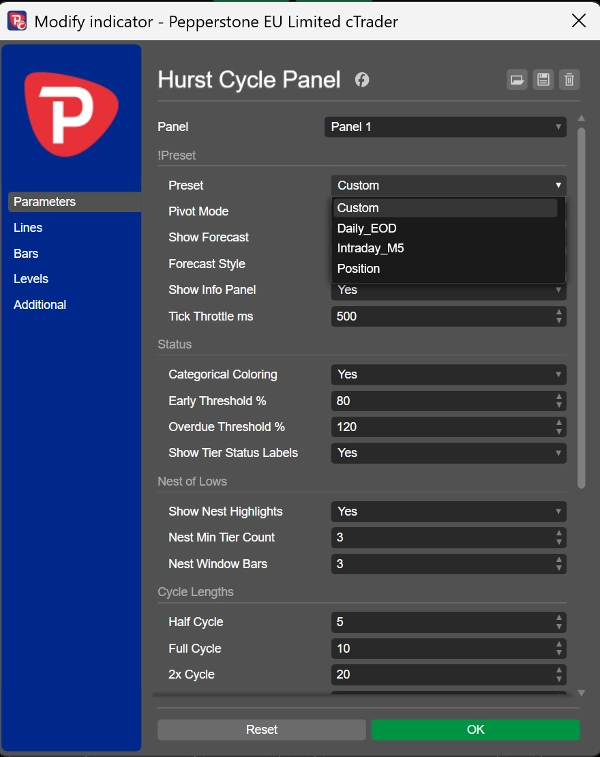Open the Panel 1 dropdown
This screenshot has height=757, width=600.
point(445,127)
